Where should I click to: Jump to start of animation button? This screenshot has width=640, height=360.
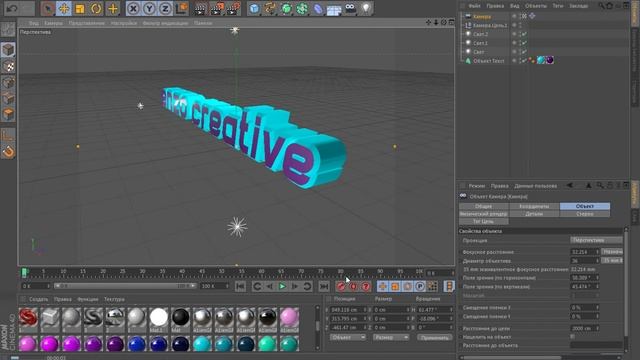[240, 287]
